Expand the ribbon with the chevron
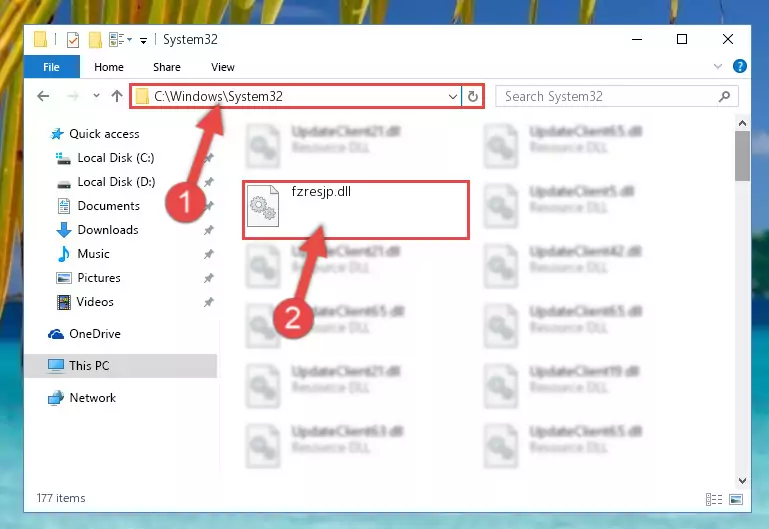The image size is (769, 529). (x=718, y=66)
